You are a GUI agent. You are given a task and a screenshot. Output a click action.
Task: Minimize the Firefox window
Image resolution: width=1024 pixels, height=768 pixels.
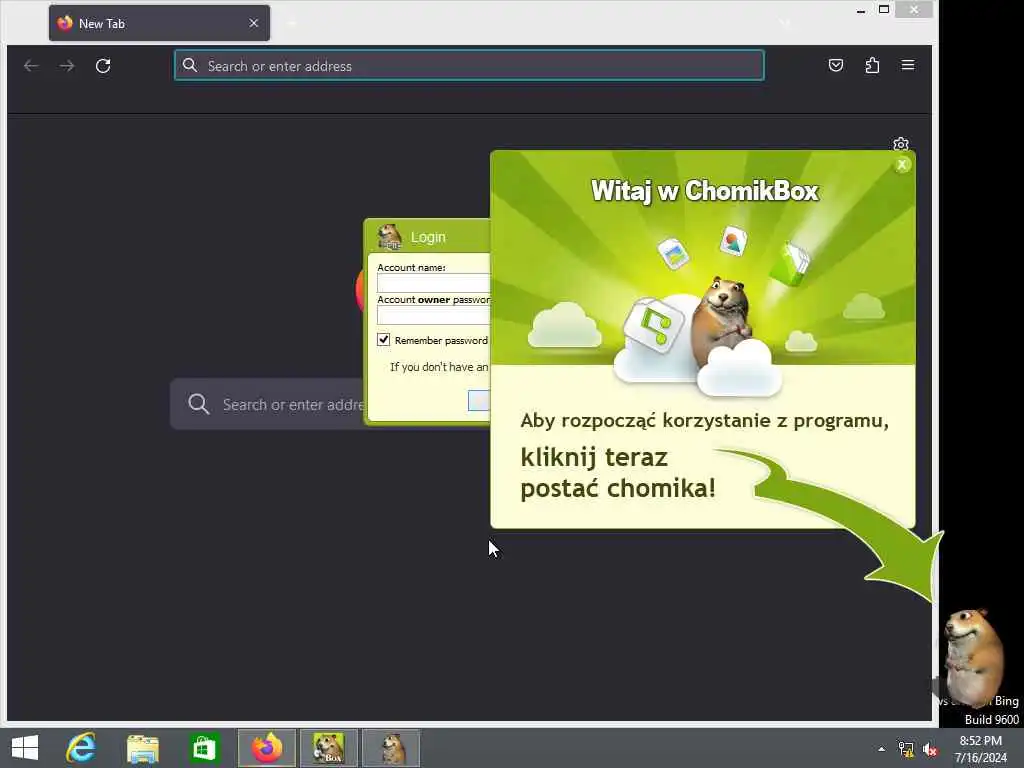pyautogui.click(x=861, y=10)
